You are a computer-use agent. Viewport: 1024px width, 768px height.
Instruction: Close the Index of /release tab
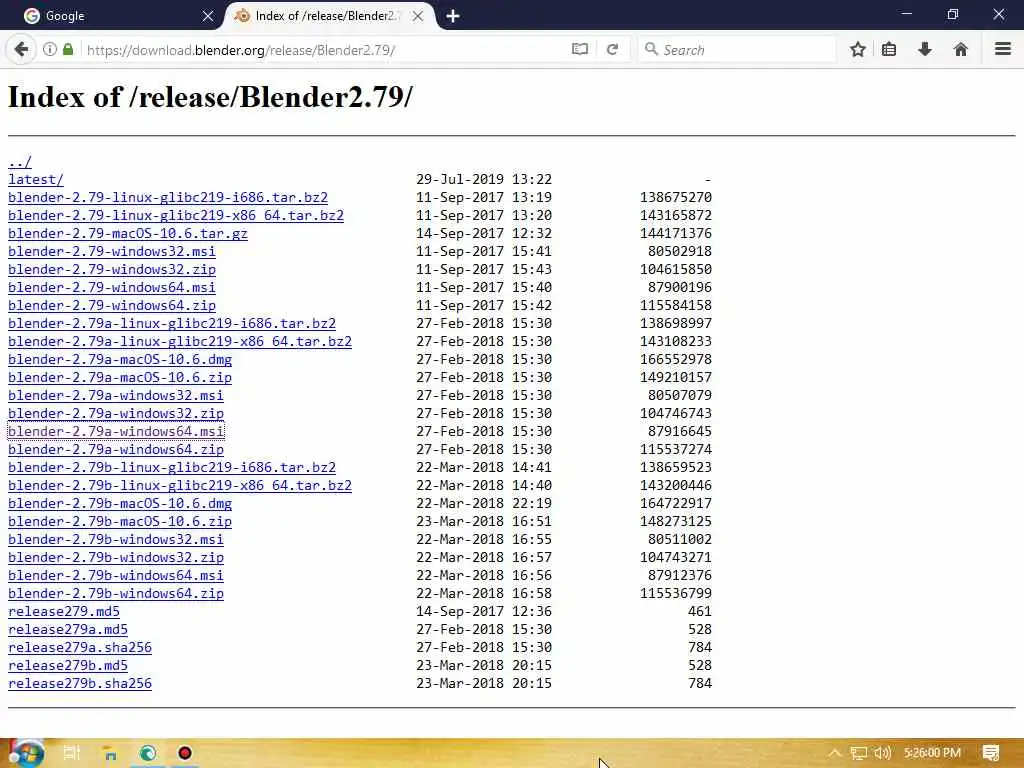click(x=418, y=16)
